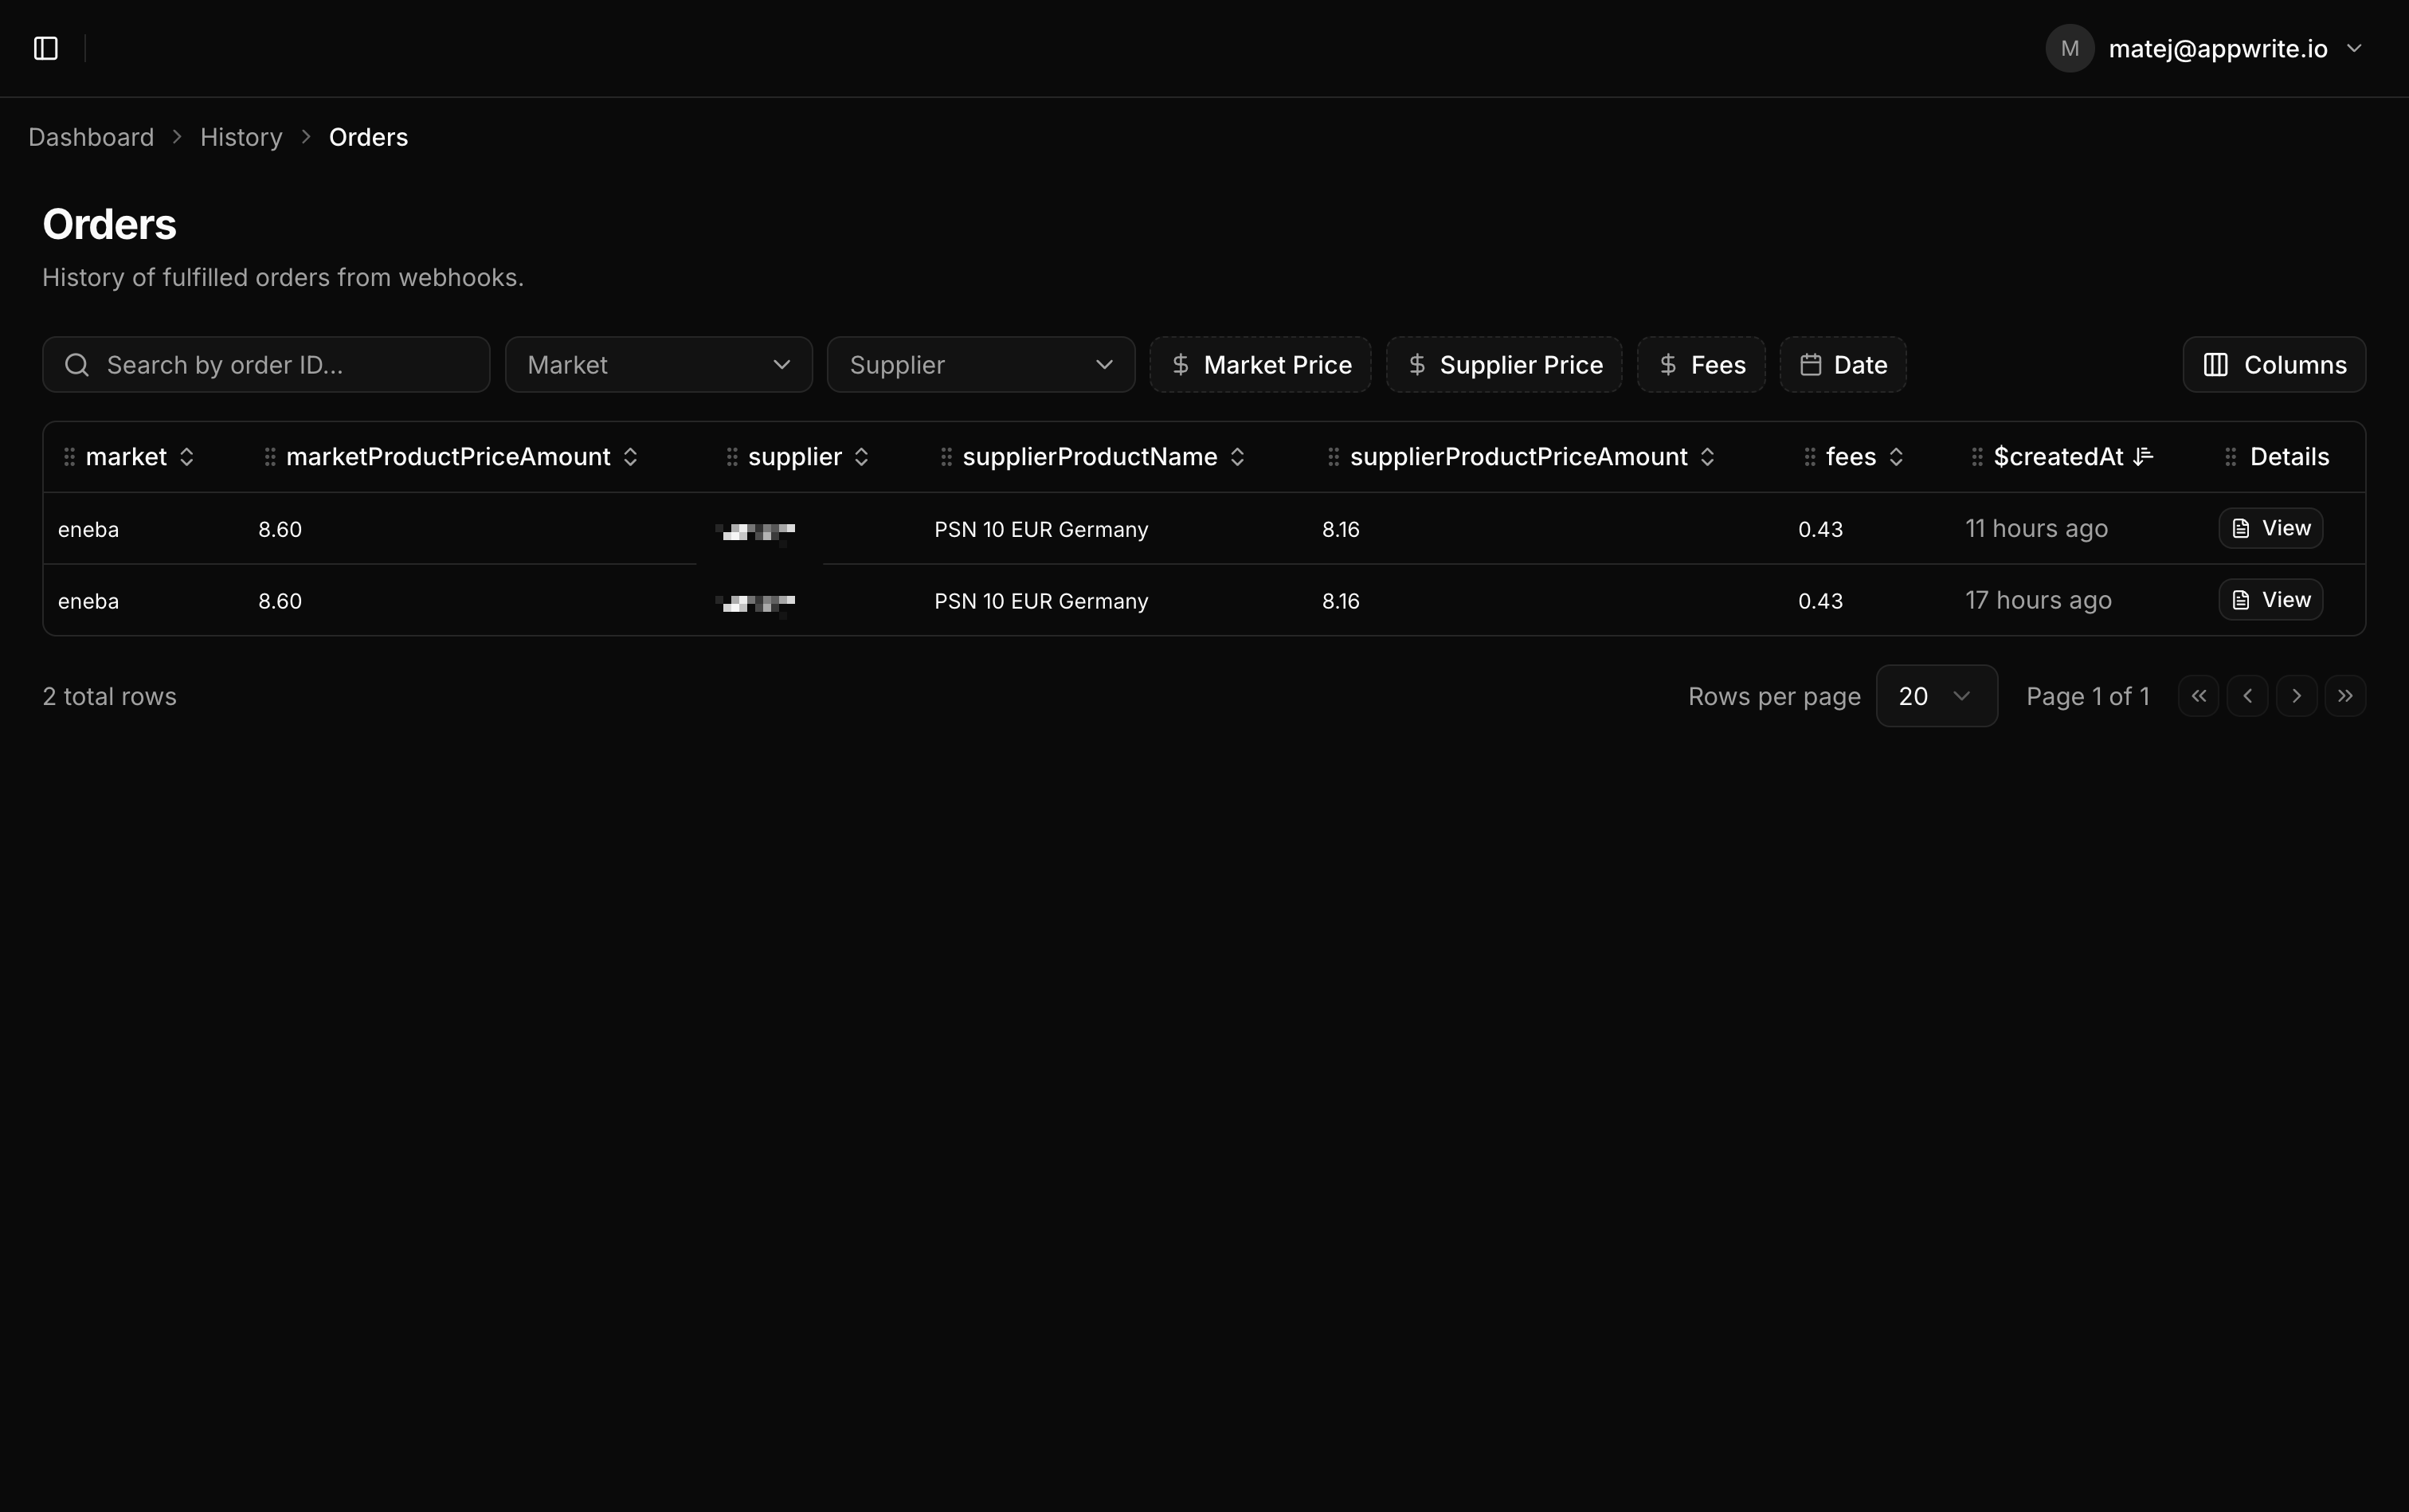Open the Rows per page dropdown

coord(1935,695)
